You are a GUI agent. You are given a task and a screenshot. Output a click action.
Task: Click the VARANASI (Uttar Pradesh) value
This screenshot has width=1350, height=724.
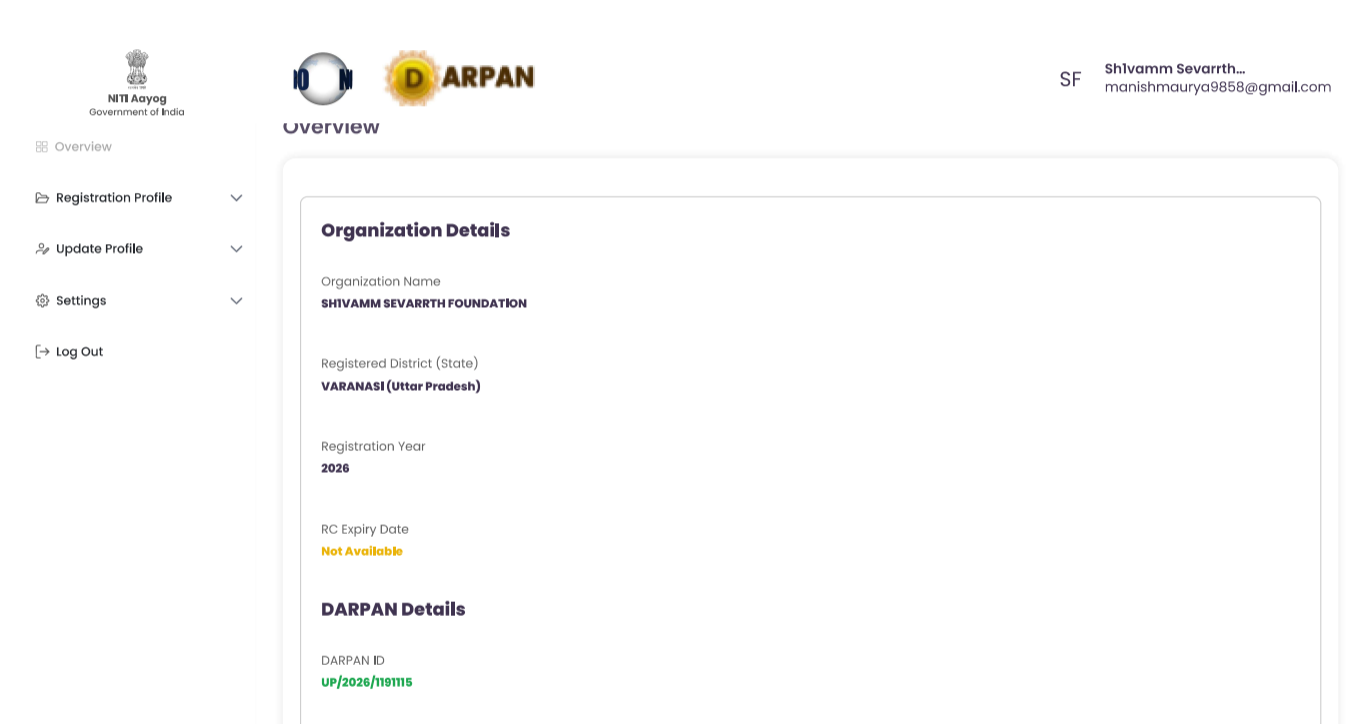click(401, 386)
